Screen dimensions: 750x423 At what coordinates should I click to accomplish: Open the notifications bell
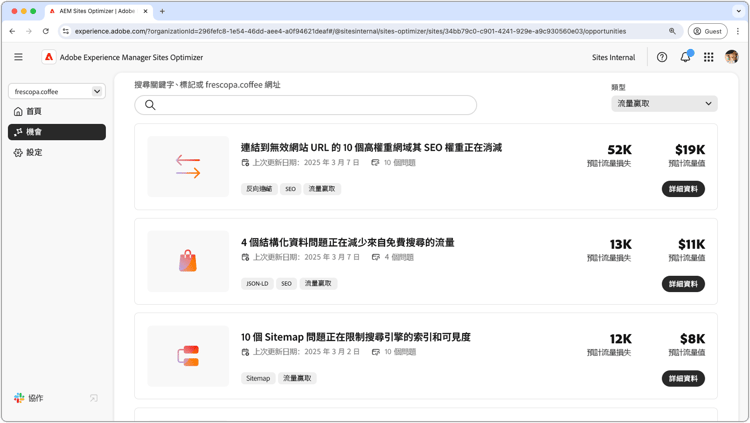point(686,57)
